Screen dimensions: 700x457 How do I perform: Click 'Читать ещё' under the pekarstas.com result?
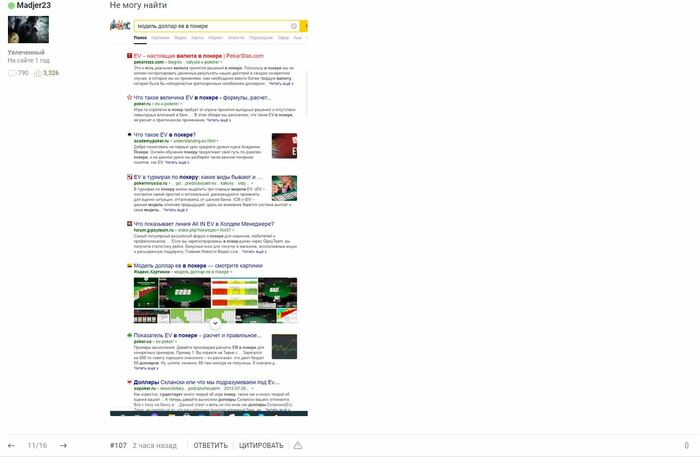point(281,83)
